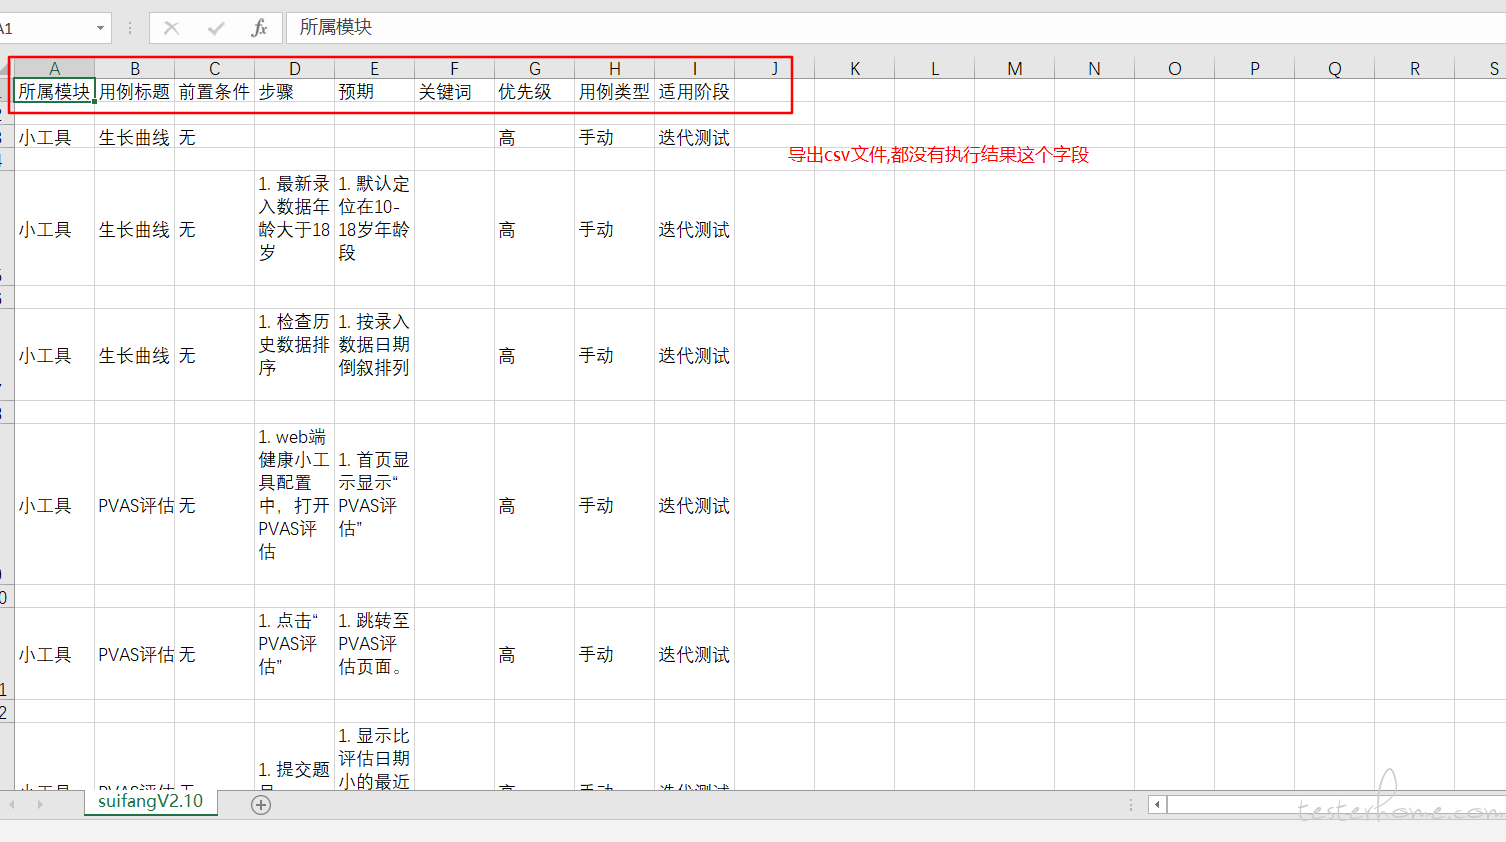Screen dimensions: 1506x842
Task: Select header cell 用例标题
Action: coord(135,91)
